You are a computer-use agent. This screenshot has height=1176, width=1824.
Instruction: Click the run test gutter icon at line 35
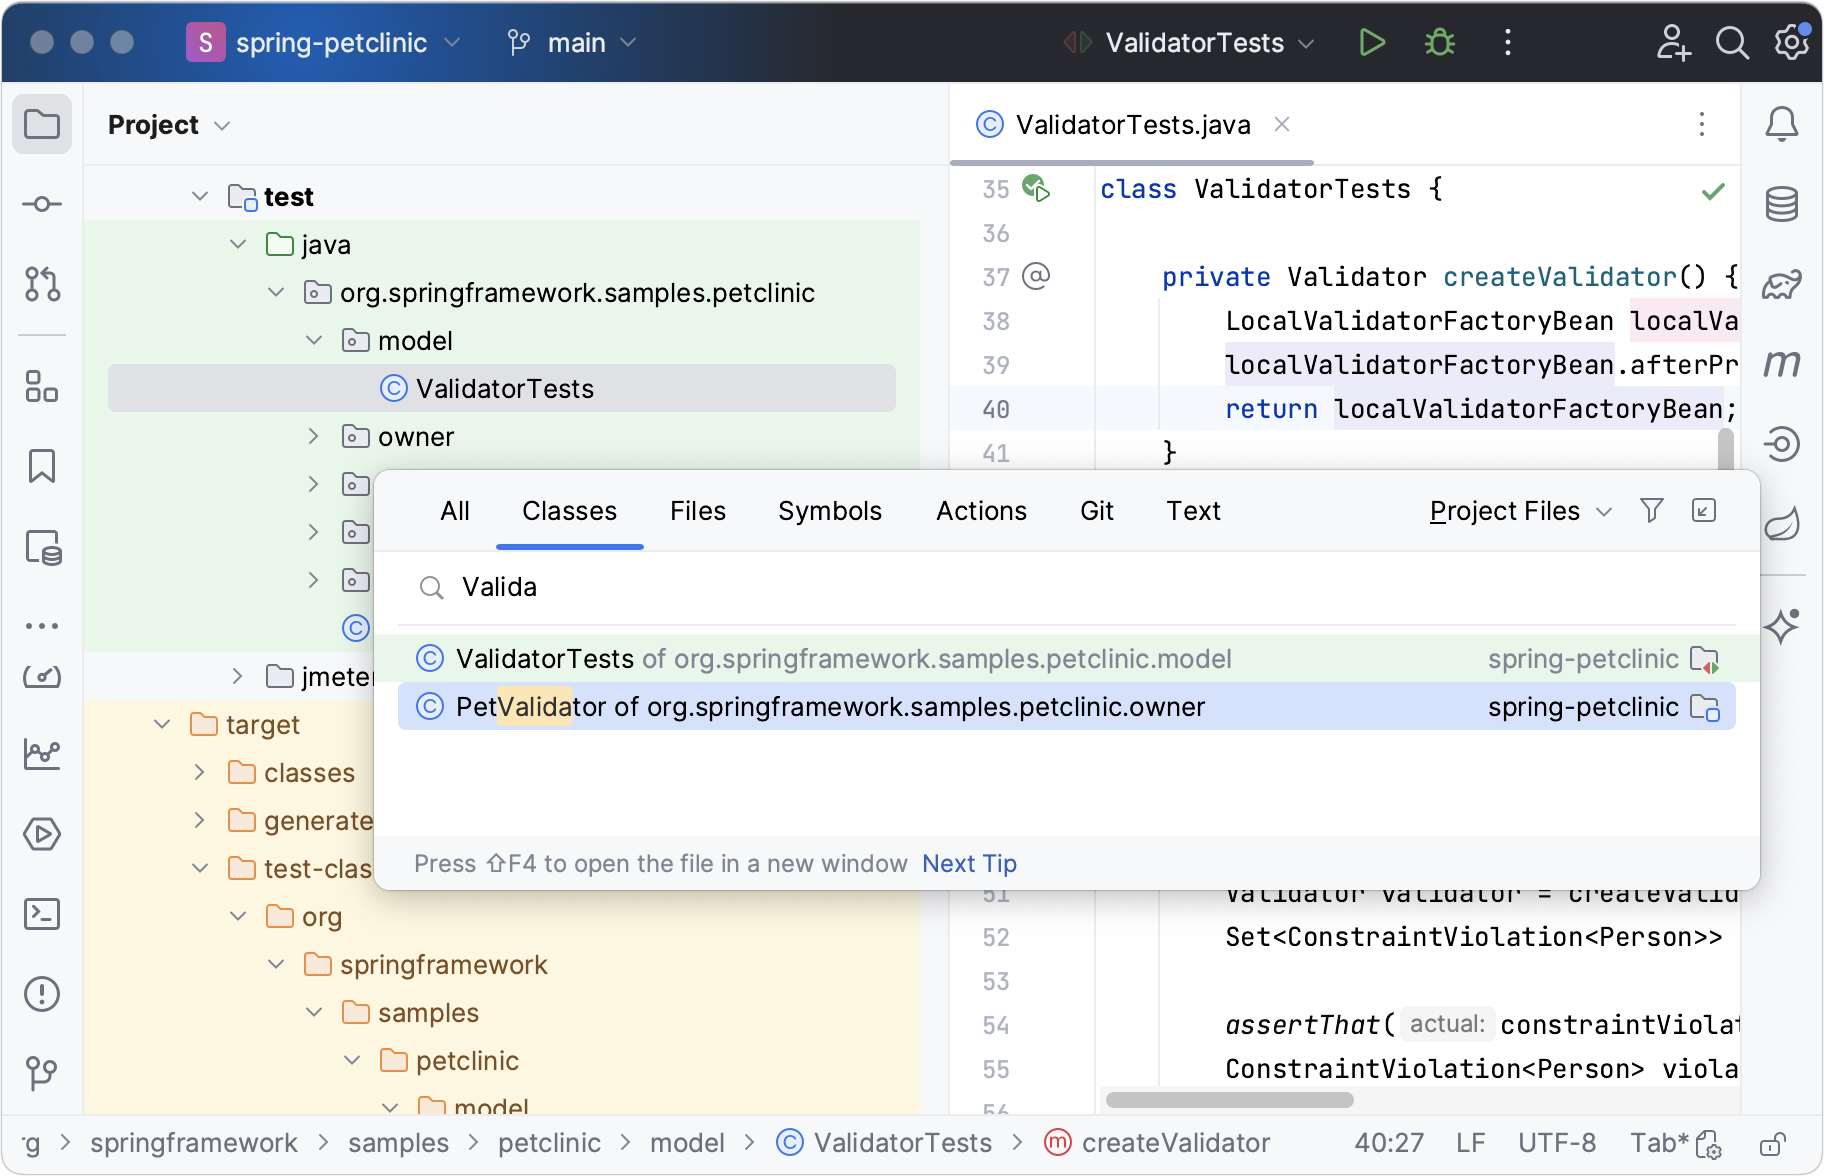pyautogui.click(x=1036, y=188)
